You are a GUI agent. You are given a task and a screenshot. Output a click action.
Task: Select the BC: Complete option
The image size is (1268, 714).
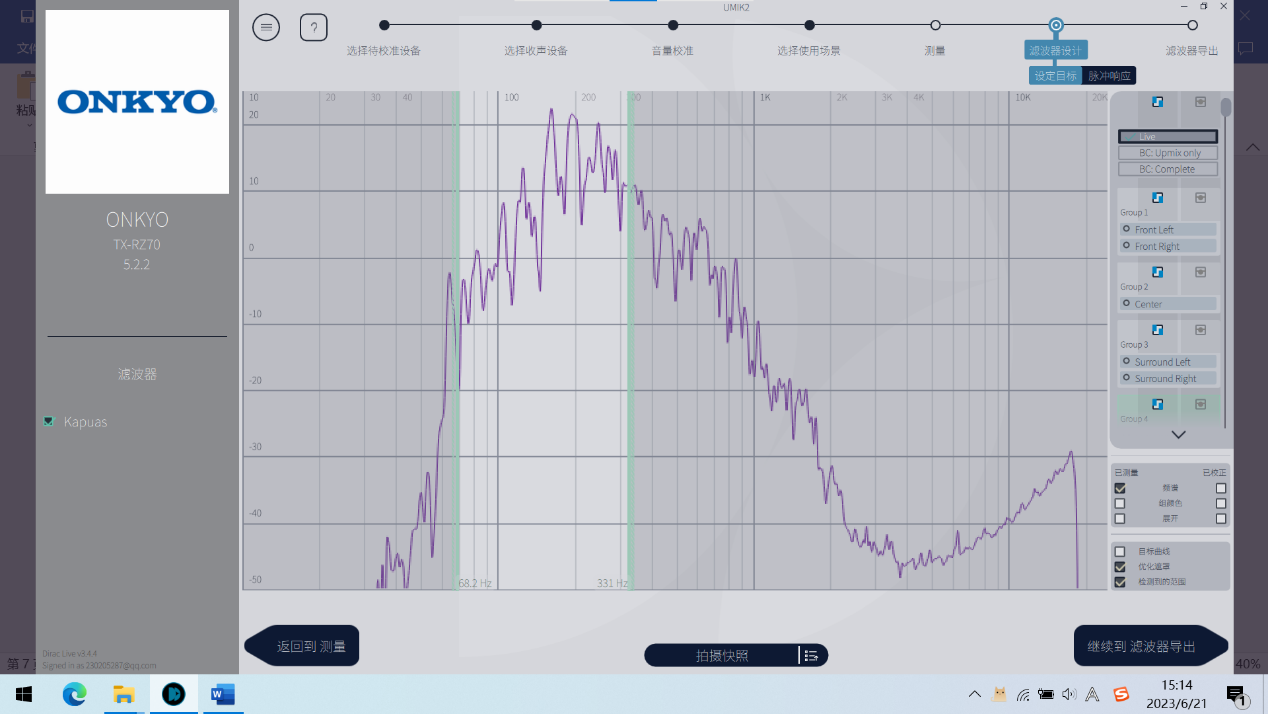tap(1167, 169)
